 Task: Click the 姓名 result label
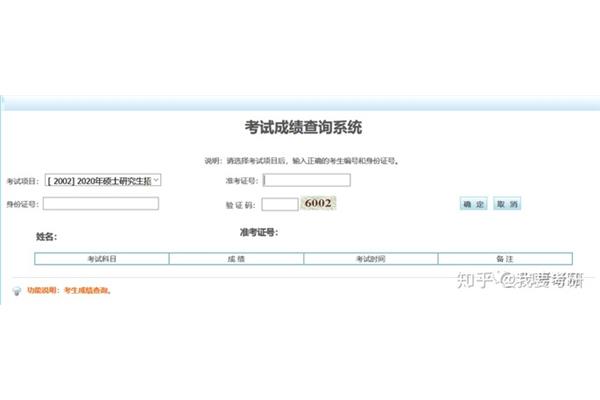coord(47,237)
